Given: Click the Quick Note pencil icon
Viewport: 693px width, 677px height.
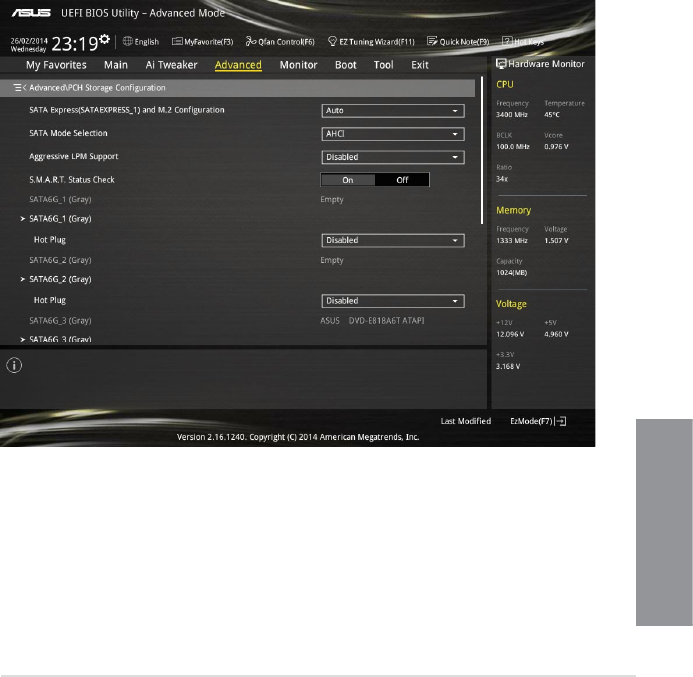Looking at the screenshot, I should coord(432,41).
